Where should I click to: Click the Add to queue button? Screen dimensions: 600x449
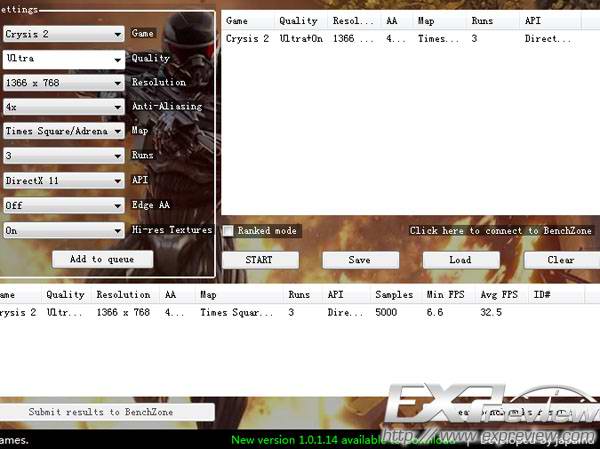pos(104,259)
